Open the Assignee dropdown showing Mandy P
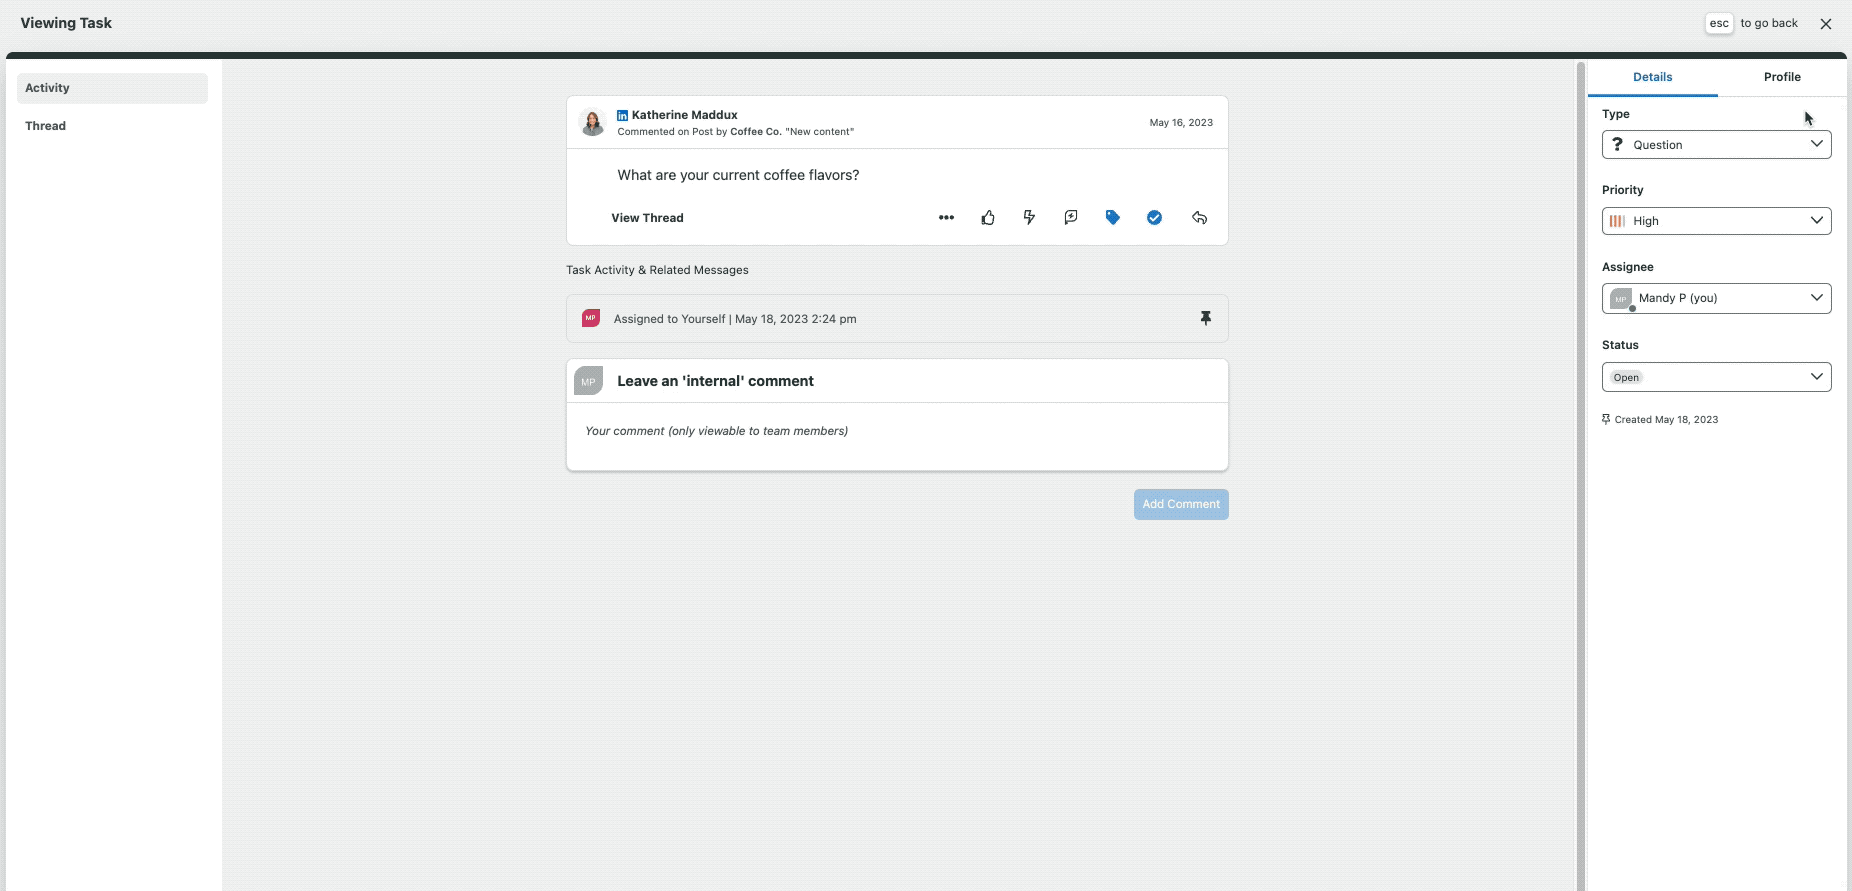The height and width of the screenshot is (891, 1852). [x=1717, y=298]
